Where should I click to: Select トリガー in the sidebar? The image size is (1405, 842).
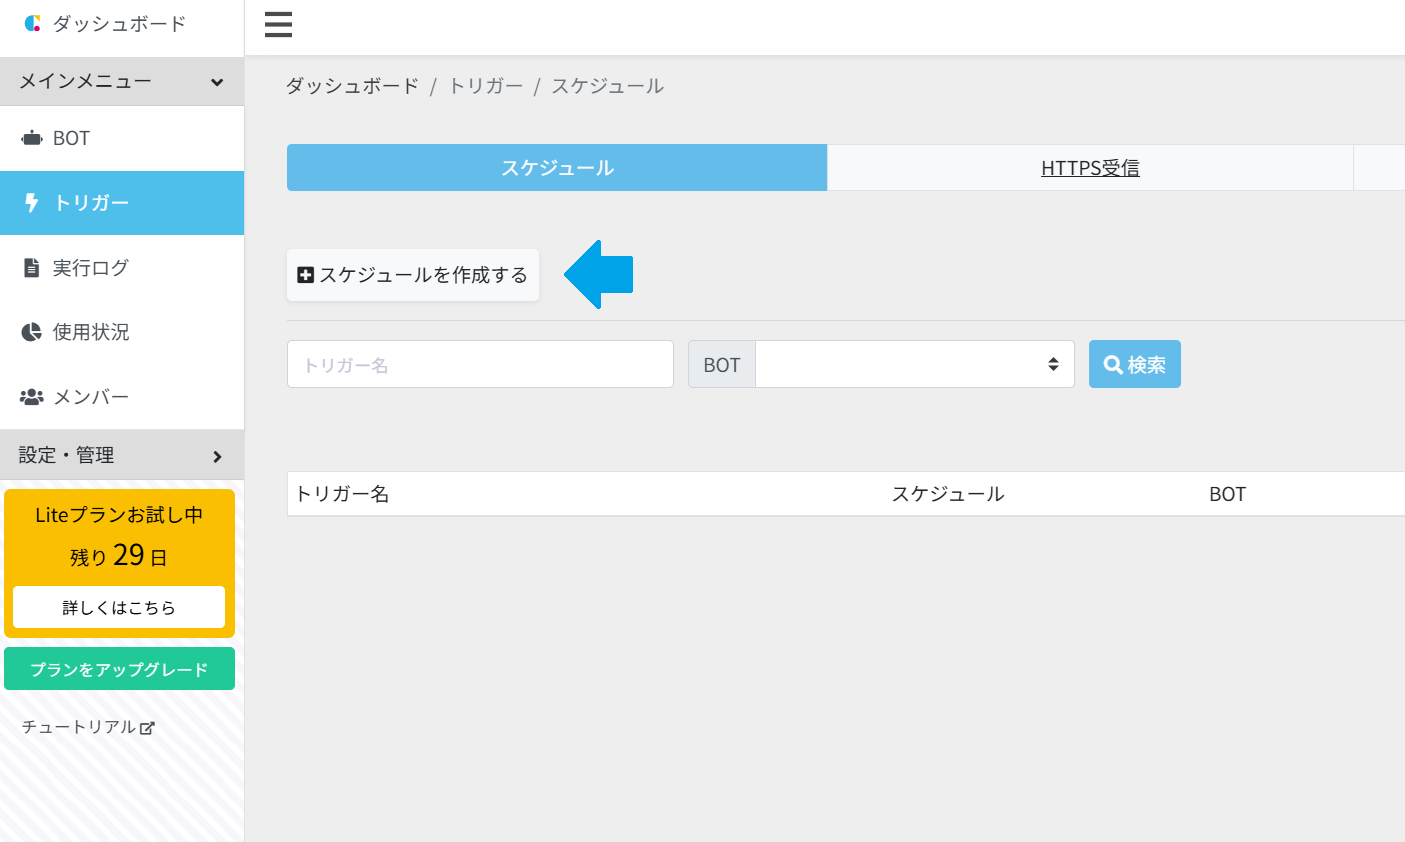(x=122, y=203)
